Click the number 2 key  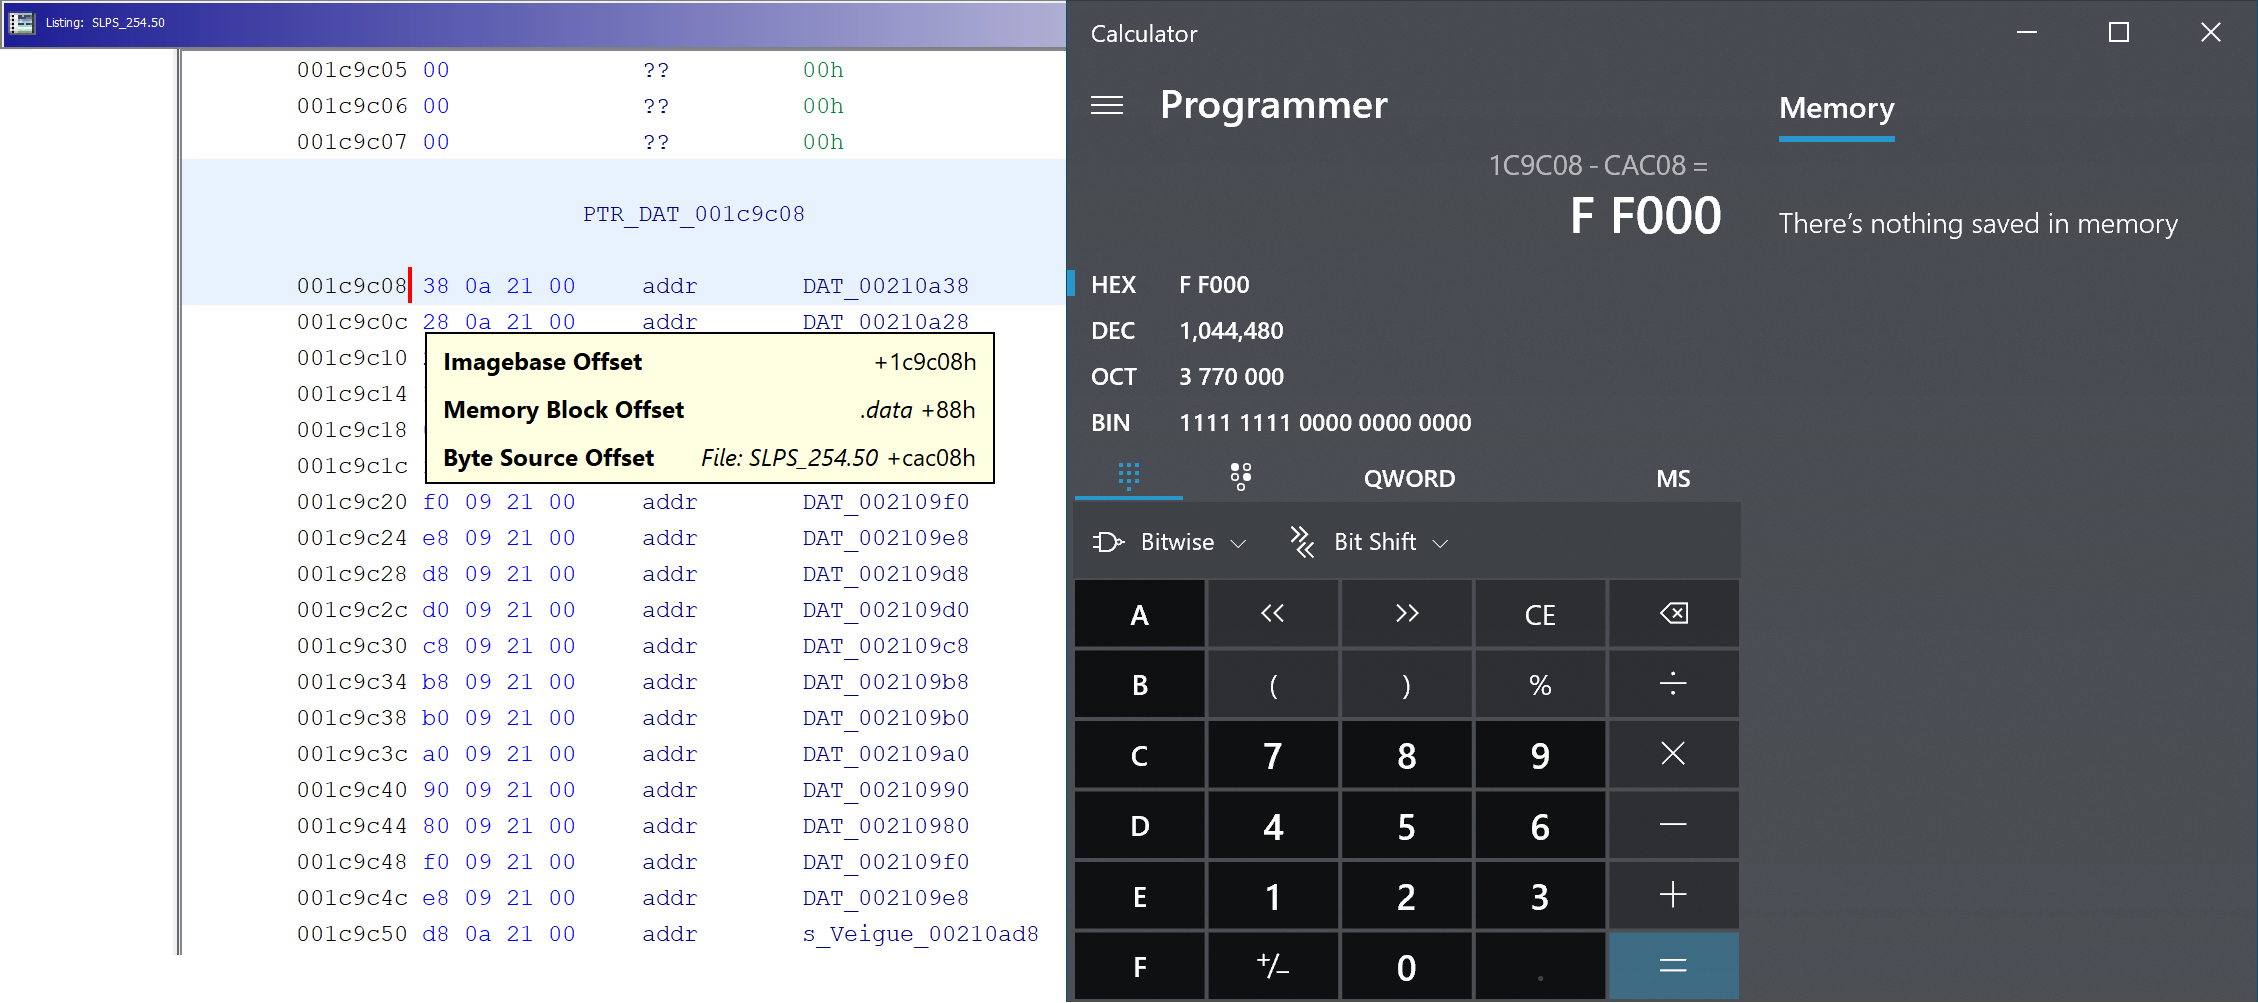pyautogui.click(x=1406, y=895)
